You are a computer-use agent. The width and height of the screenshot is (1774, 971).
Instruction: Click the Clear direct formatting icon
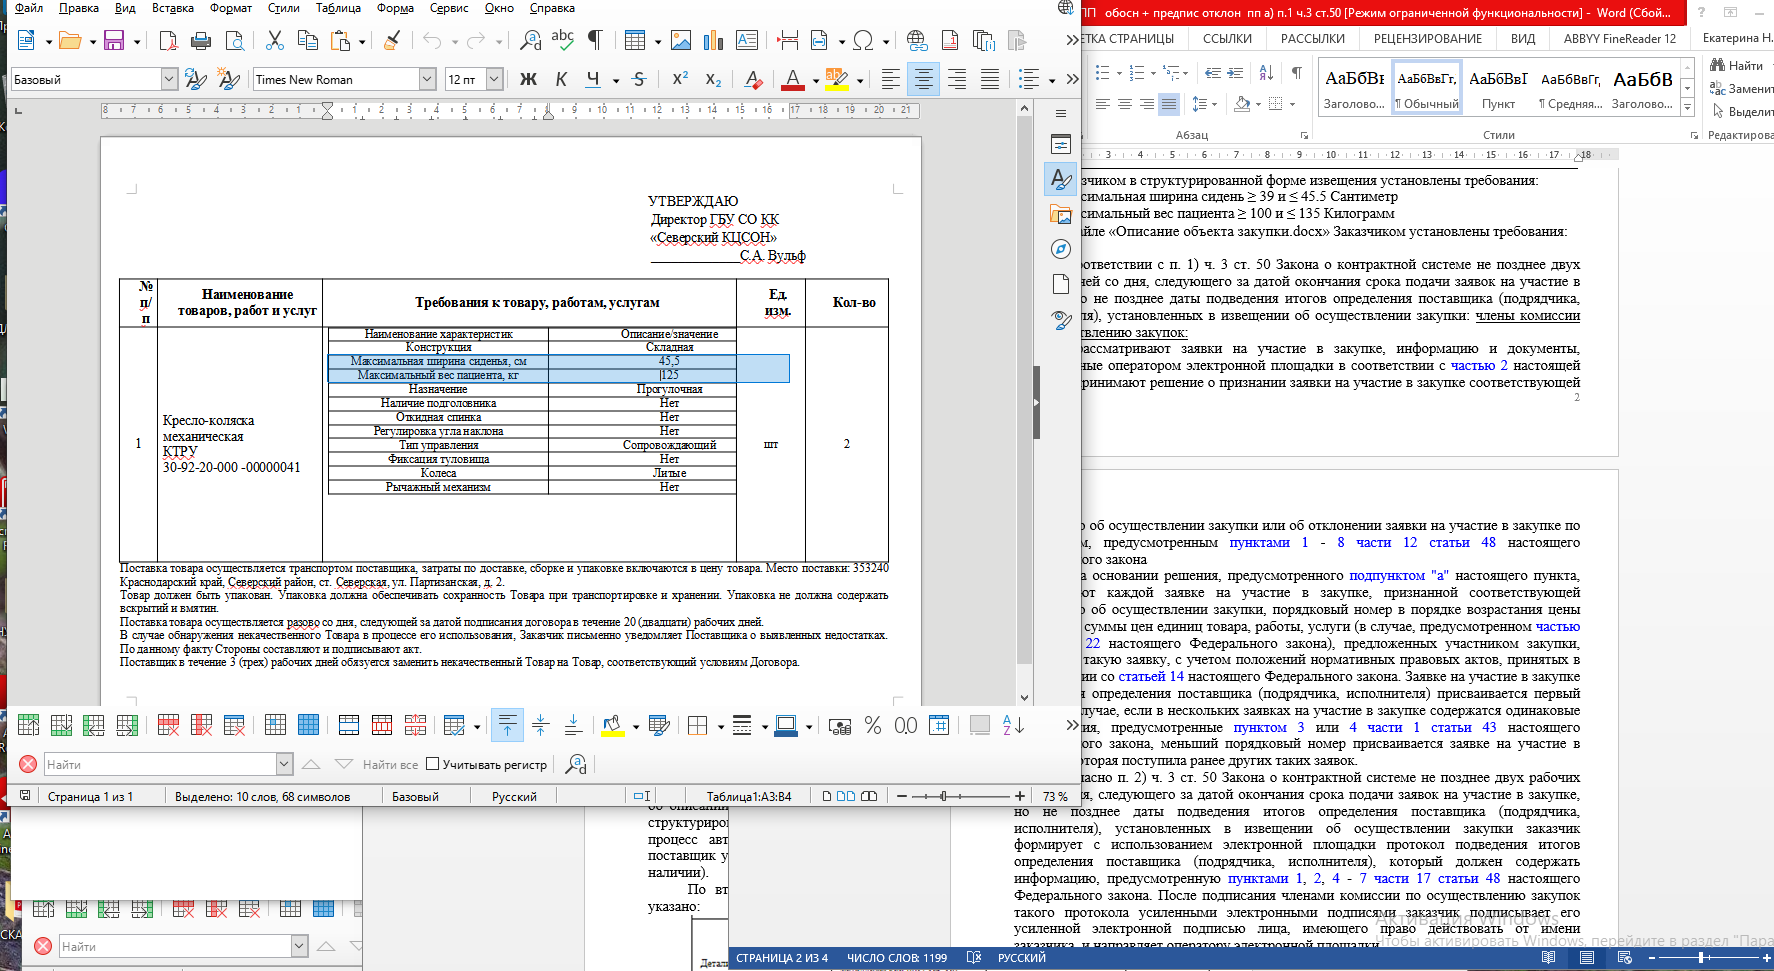754,79
